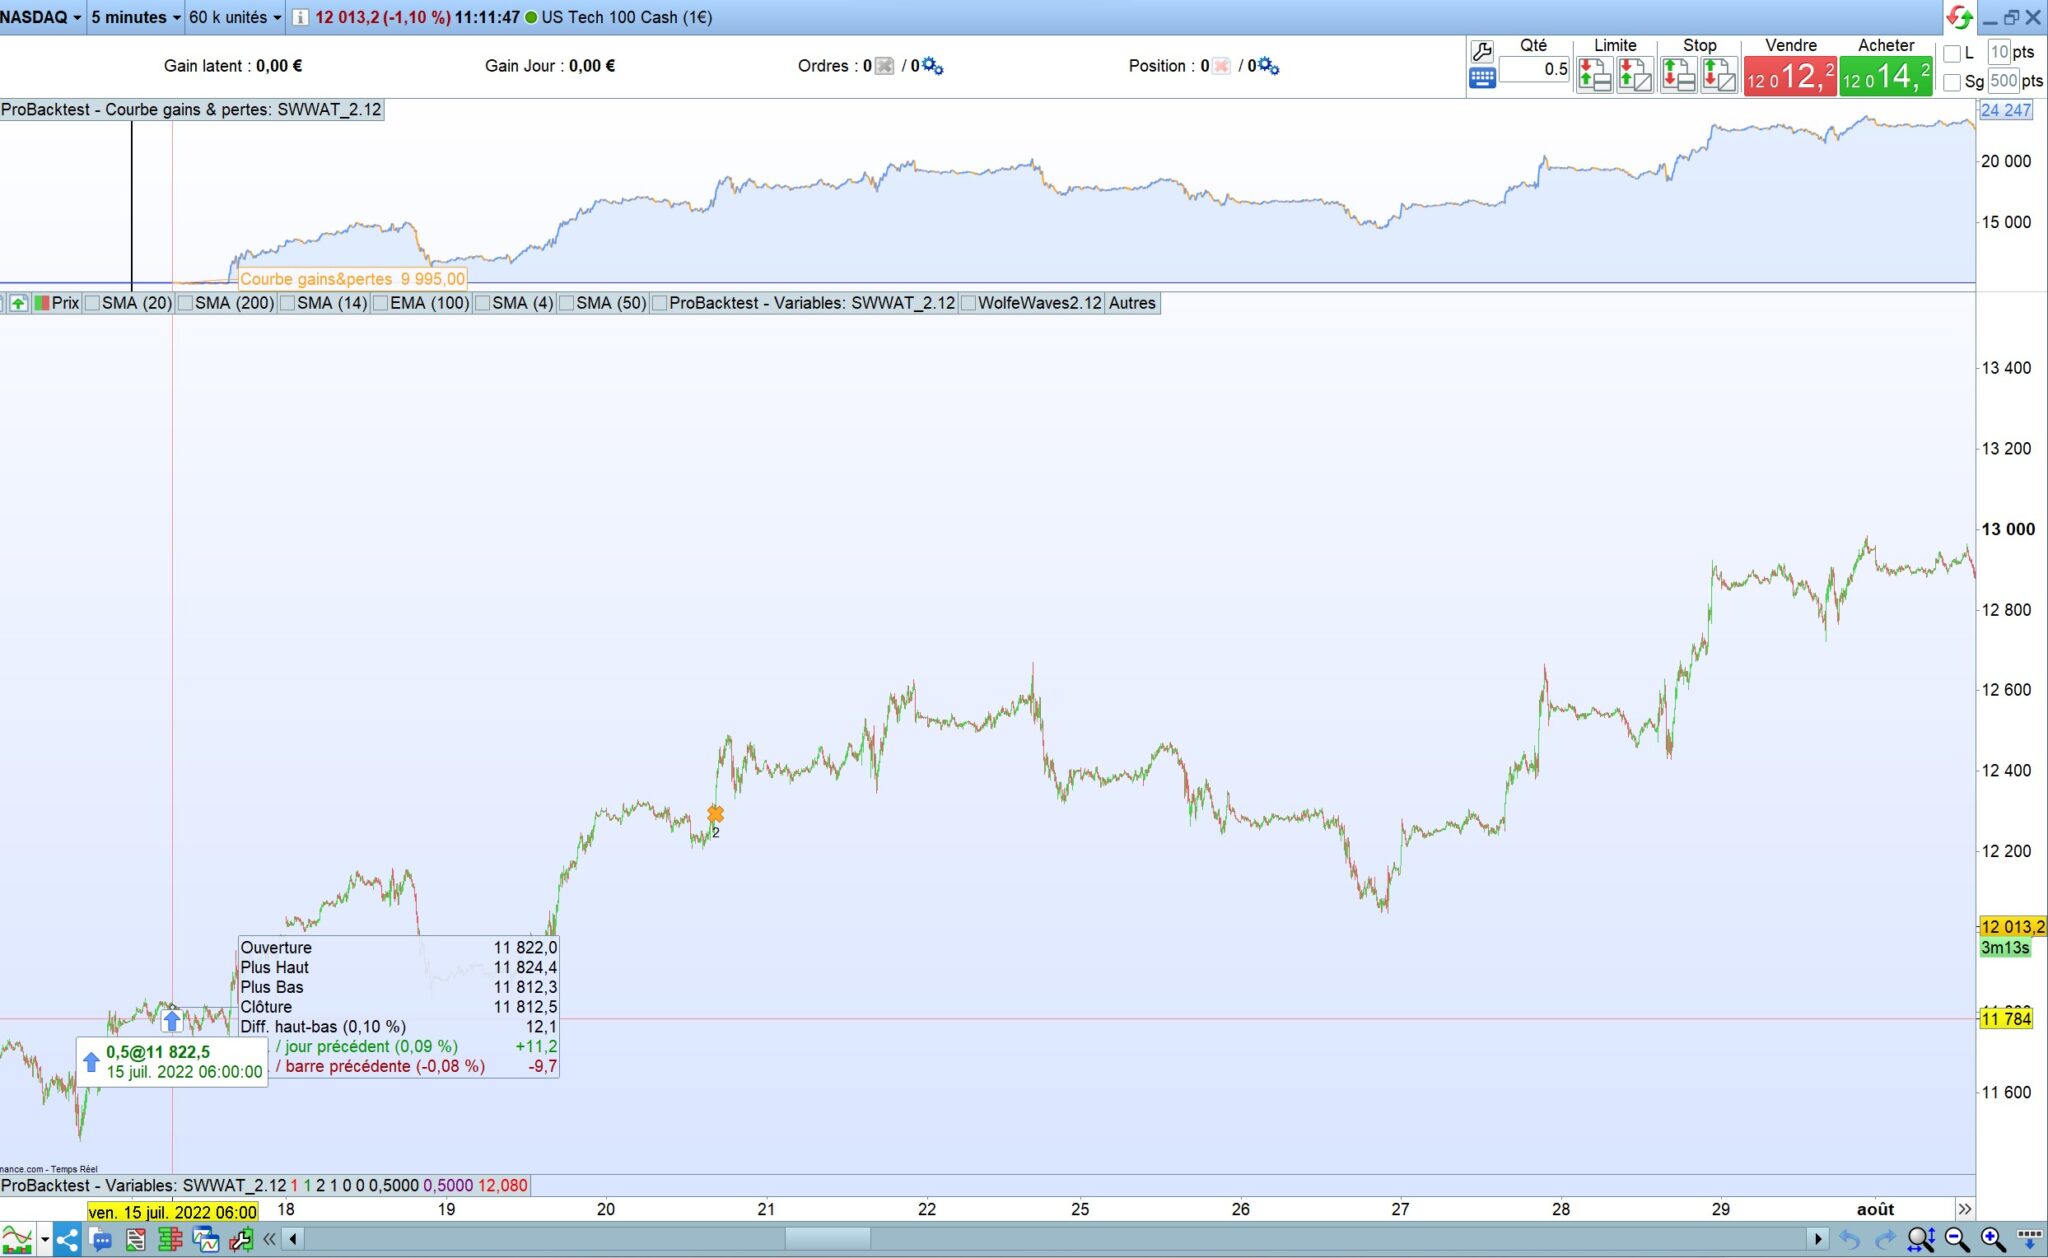
Task: Click the wrench icon above the keyboard icon
Action: tap(1482, 52)
